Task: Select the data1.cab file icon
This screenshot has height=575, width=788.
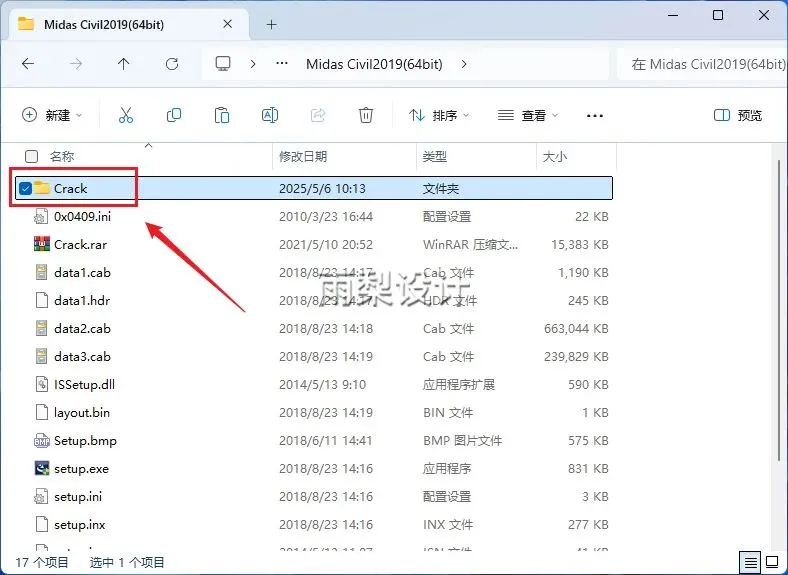Action: coord(42,272)
